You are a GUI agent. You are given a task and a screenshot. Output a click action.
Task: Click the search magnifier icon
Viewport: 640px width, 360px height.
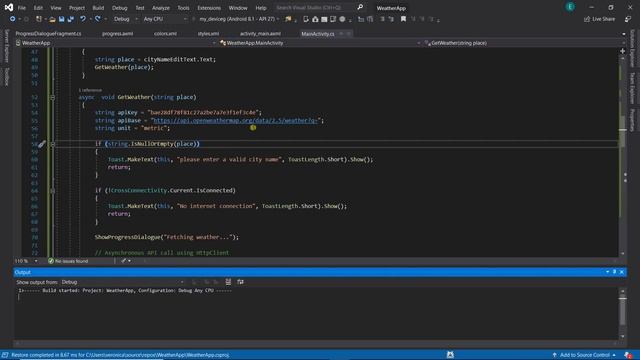(360, 7)
